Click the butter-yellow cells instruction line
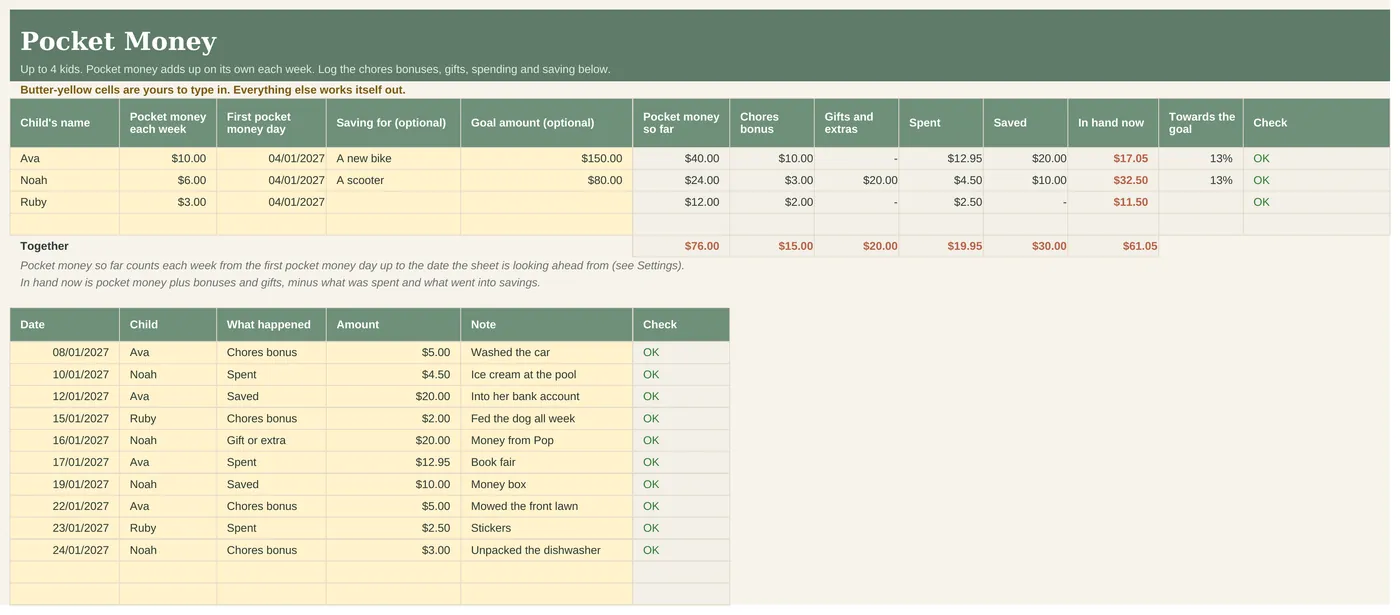The width and height of the screenshot is (1400, 615). tap(213, 90)
